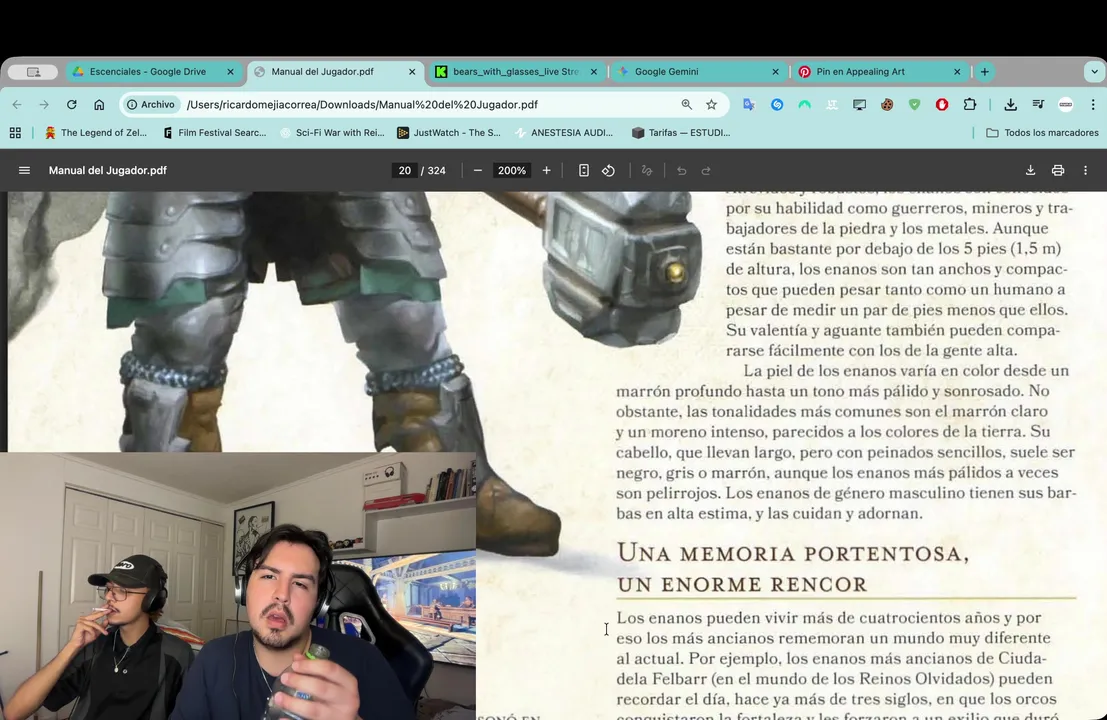
Task: Open The Legend of Zel... bookmark
Action: [96, 133]
